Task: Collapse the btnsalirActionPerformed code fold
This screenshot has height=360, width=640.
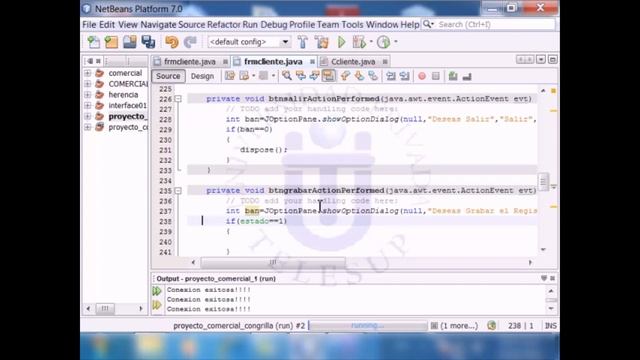Action: coord(178,99)
